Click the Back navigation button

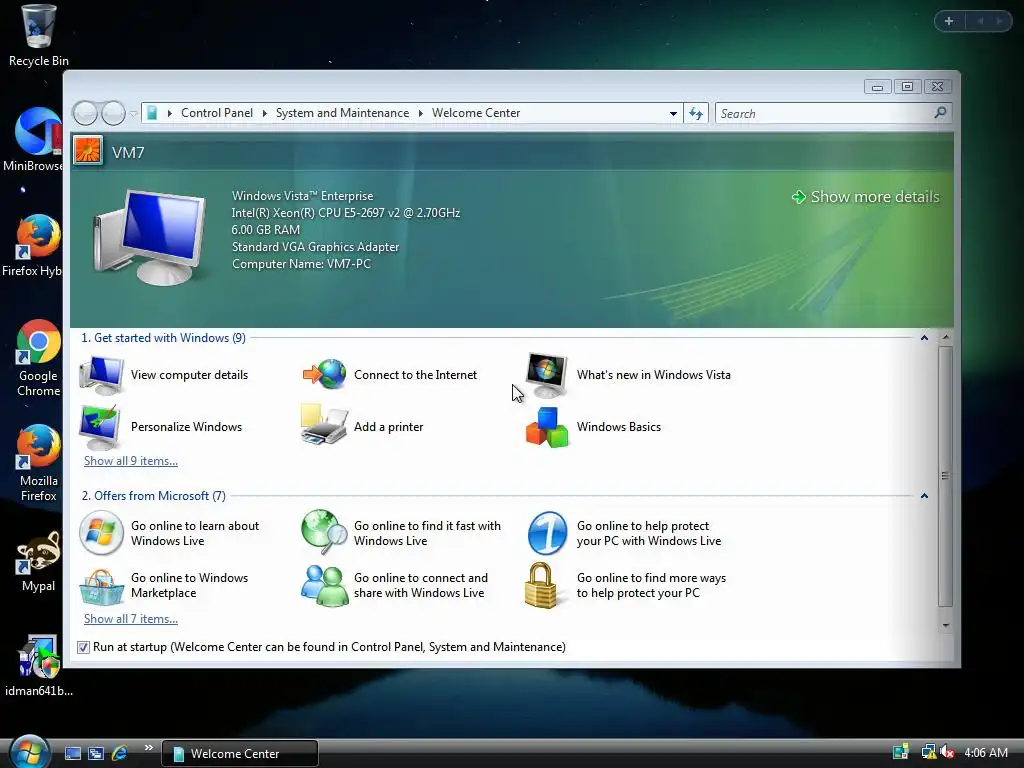pyautogui.click(x=85, y=114)
